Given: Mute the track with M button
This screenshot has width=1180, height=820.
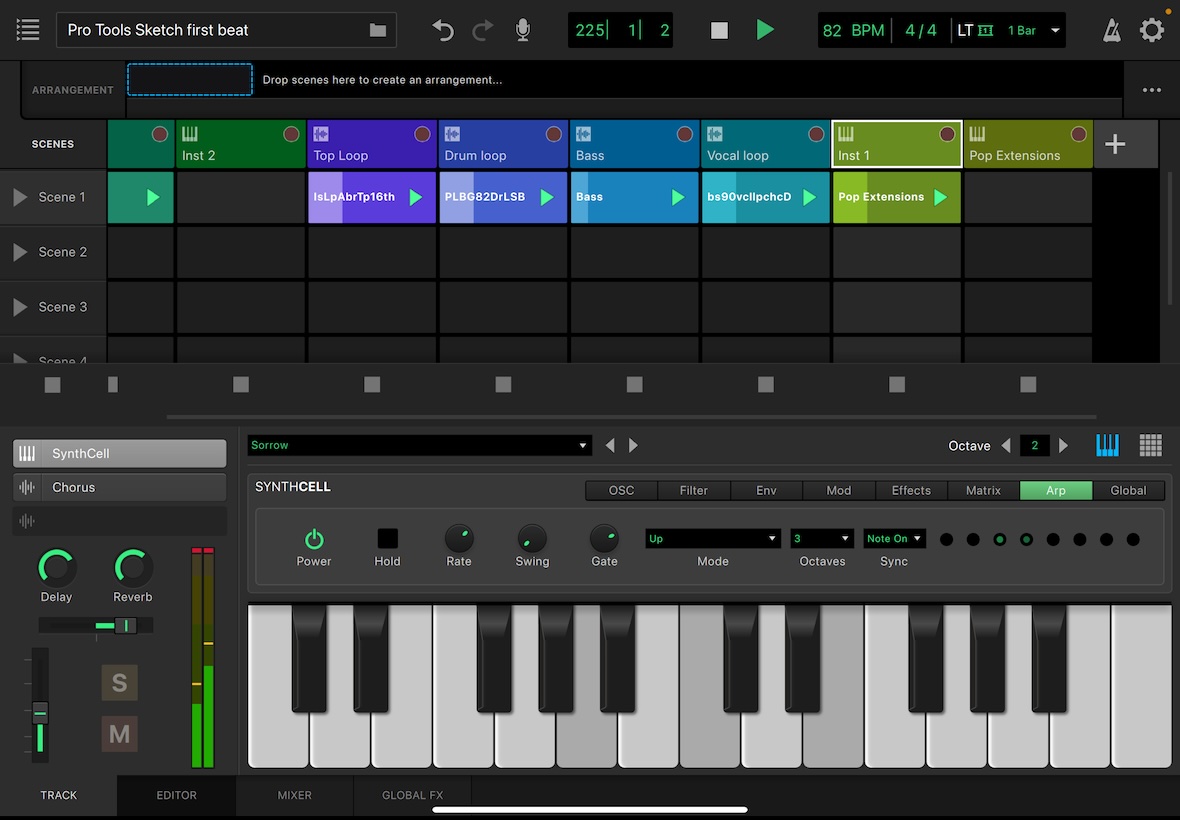Looking at the screenshot, I should 120,733.
